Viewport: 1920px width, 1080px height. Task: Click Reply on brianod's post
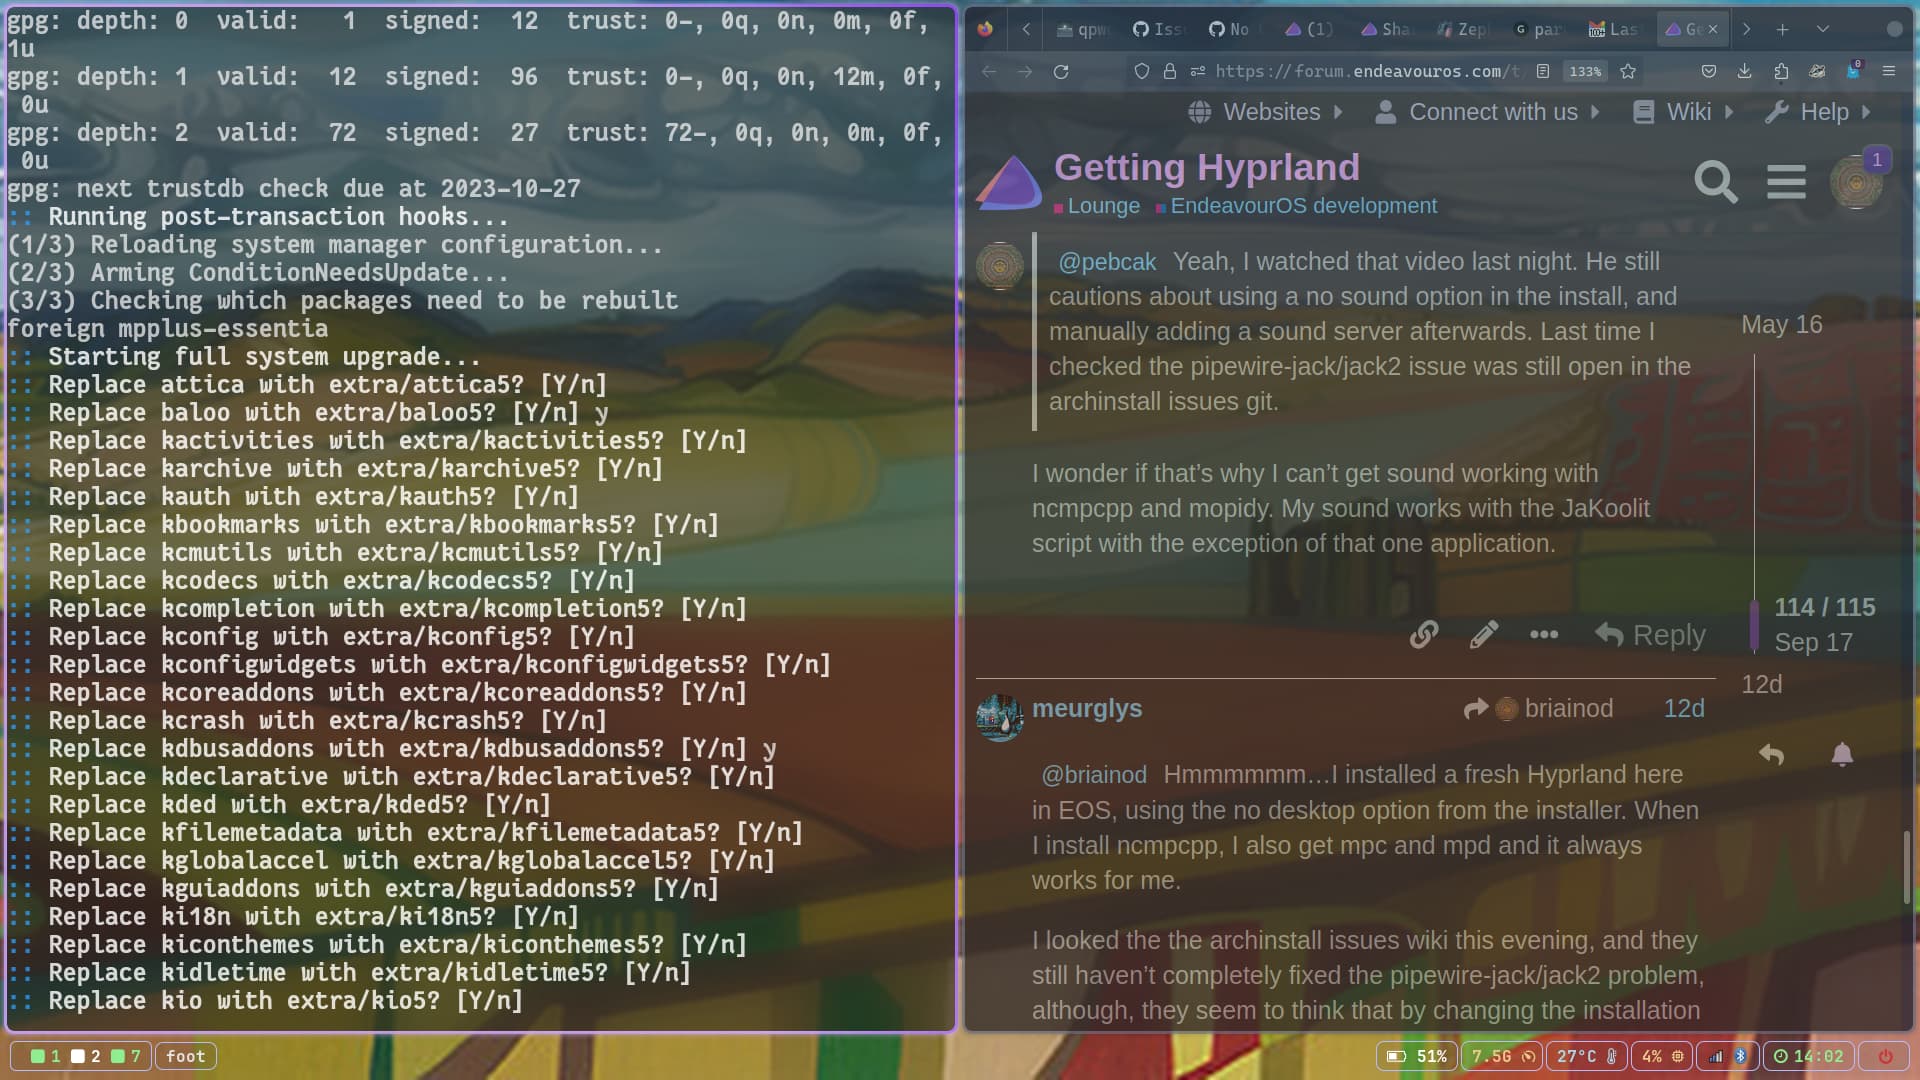[x=1651, y=634]
